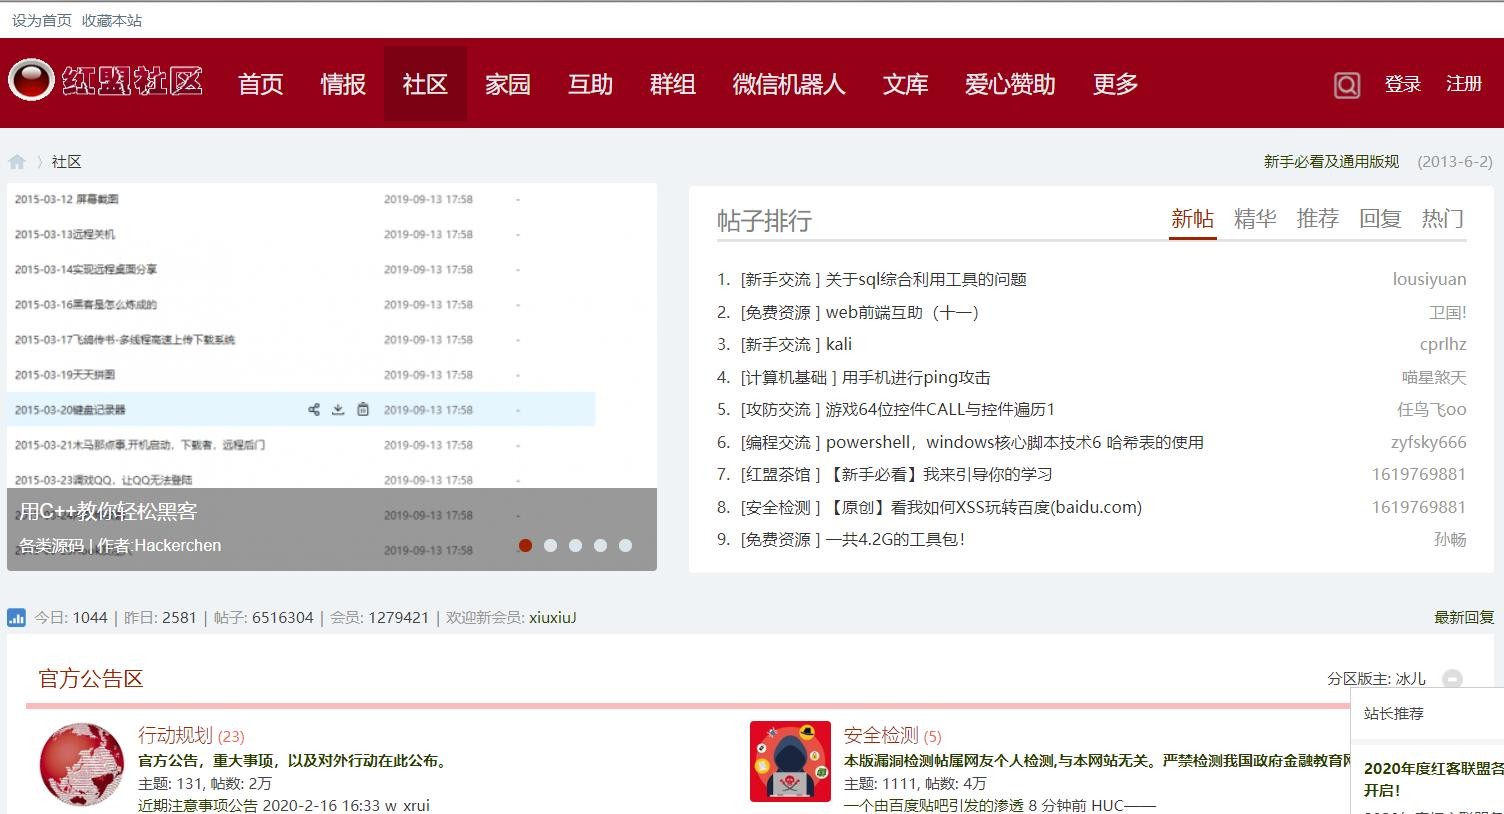Click the 登录 login link

[x=1402, y=84]
